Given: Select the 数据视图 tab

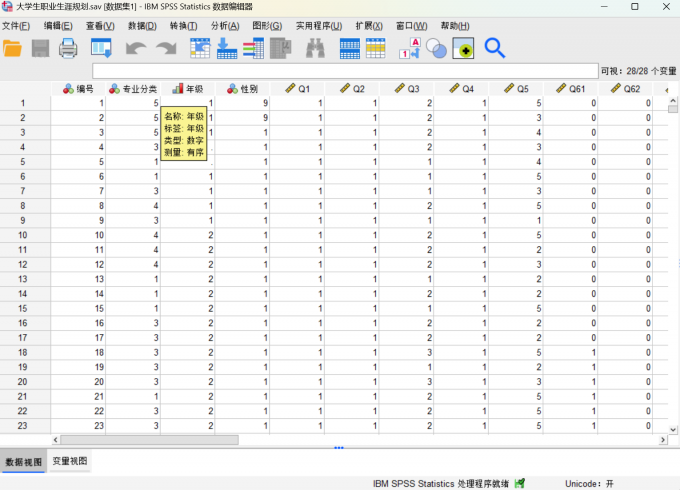Looking at the screenshot, I should [23, 462].
